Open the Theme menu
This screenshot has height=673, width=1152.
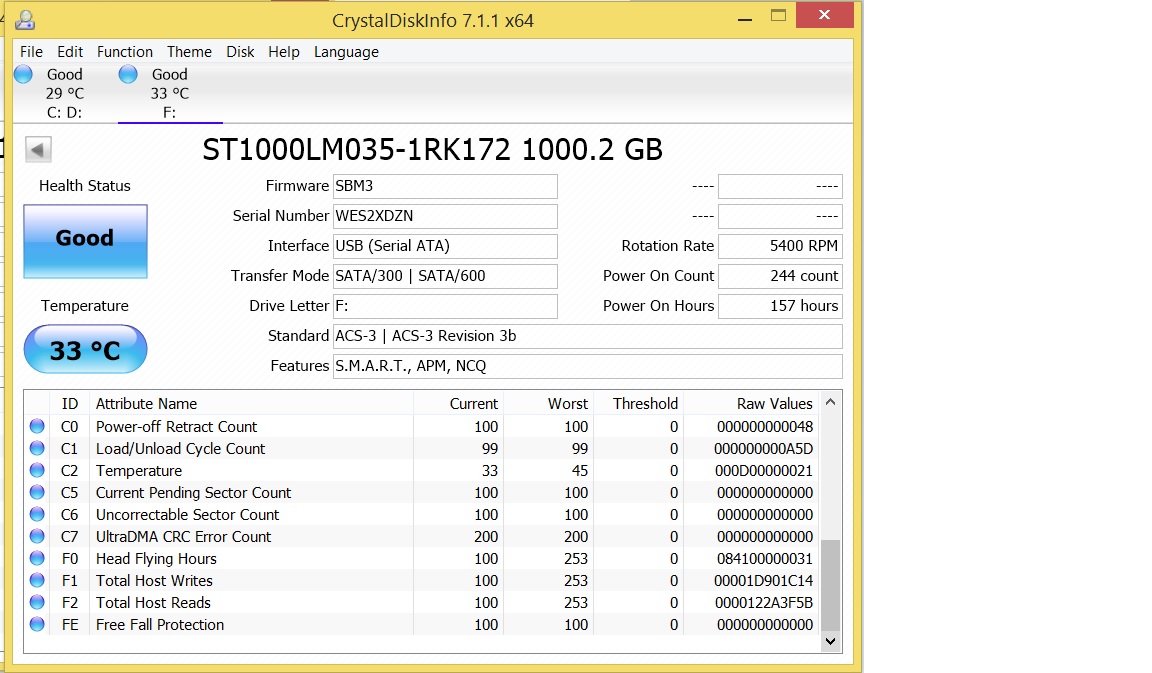[x=189, y=52]
